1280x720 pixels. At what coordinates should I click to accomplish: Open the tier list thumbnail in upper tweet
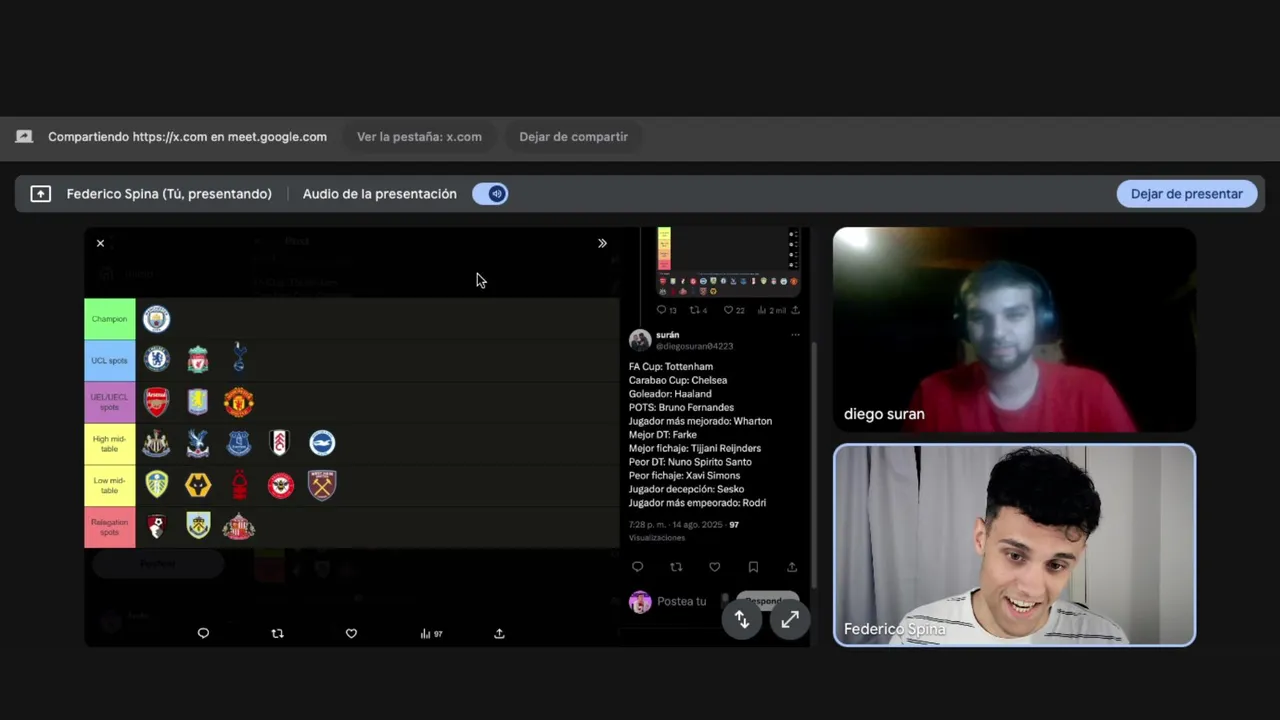point(727,261)
